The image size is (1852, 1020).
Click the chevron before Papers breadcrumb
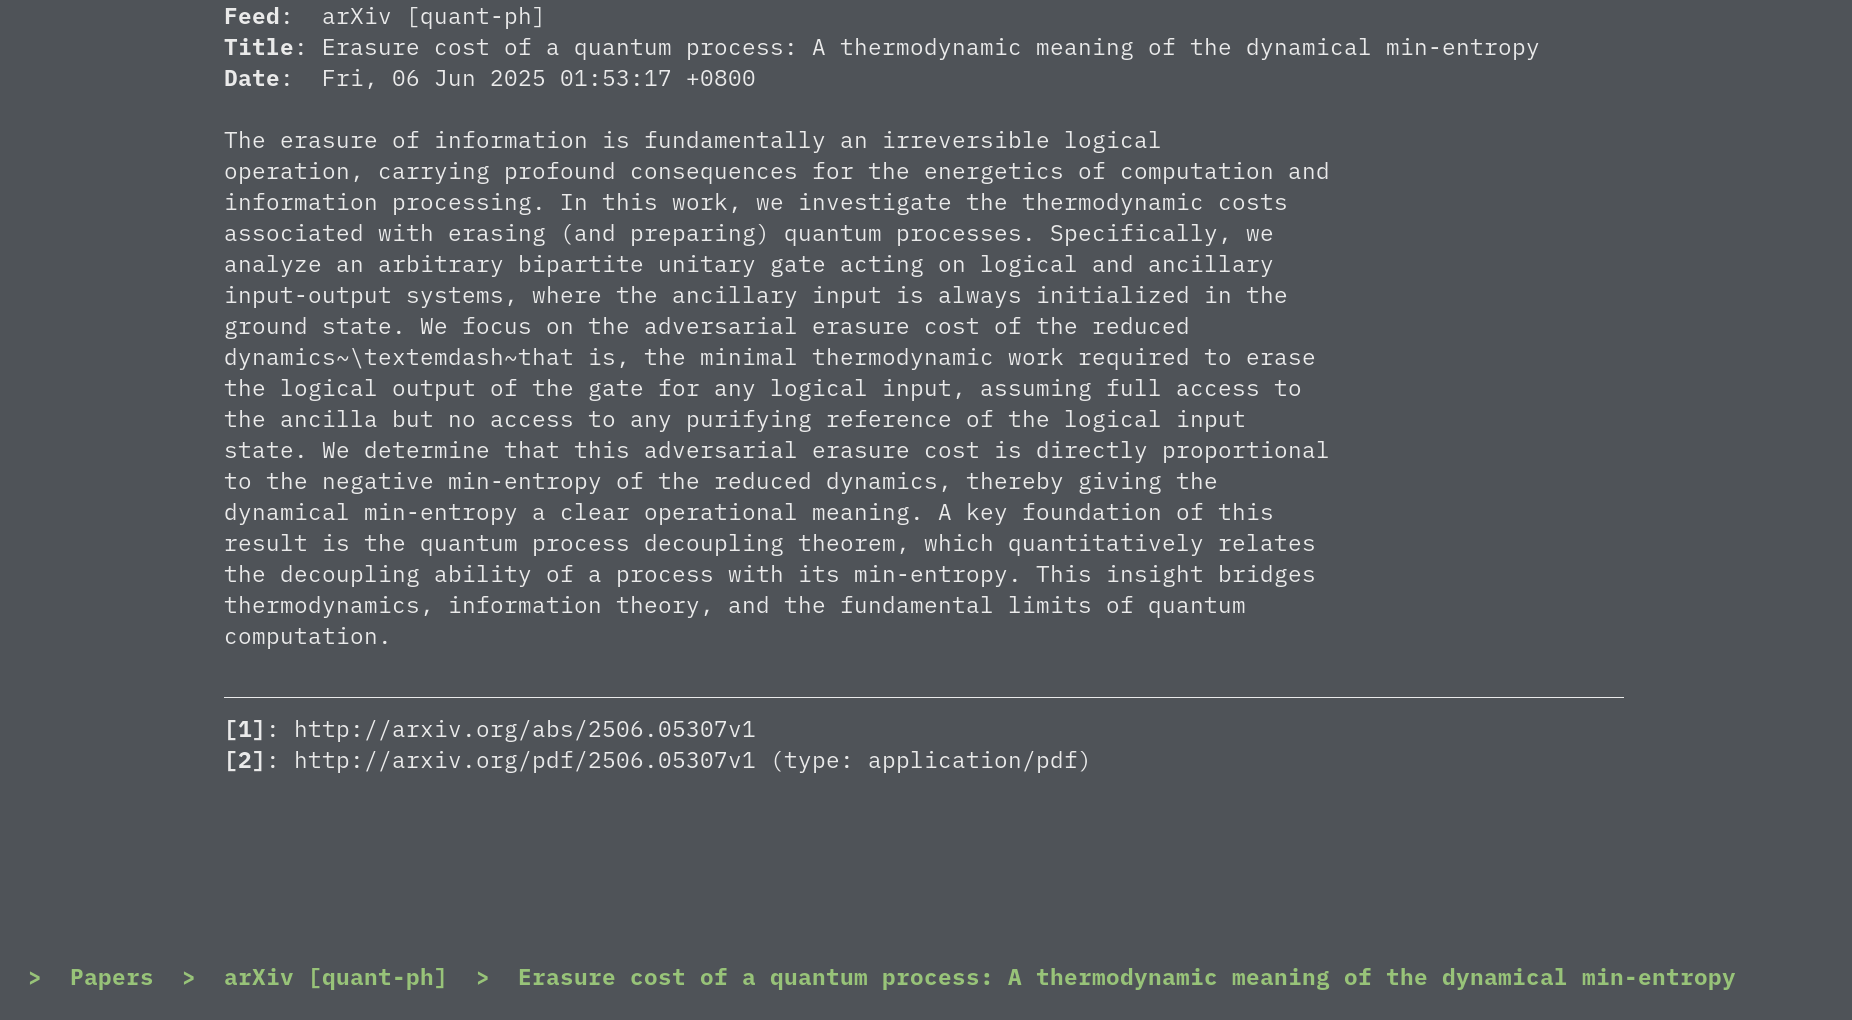35,978
